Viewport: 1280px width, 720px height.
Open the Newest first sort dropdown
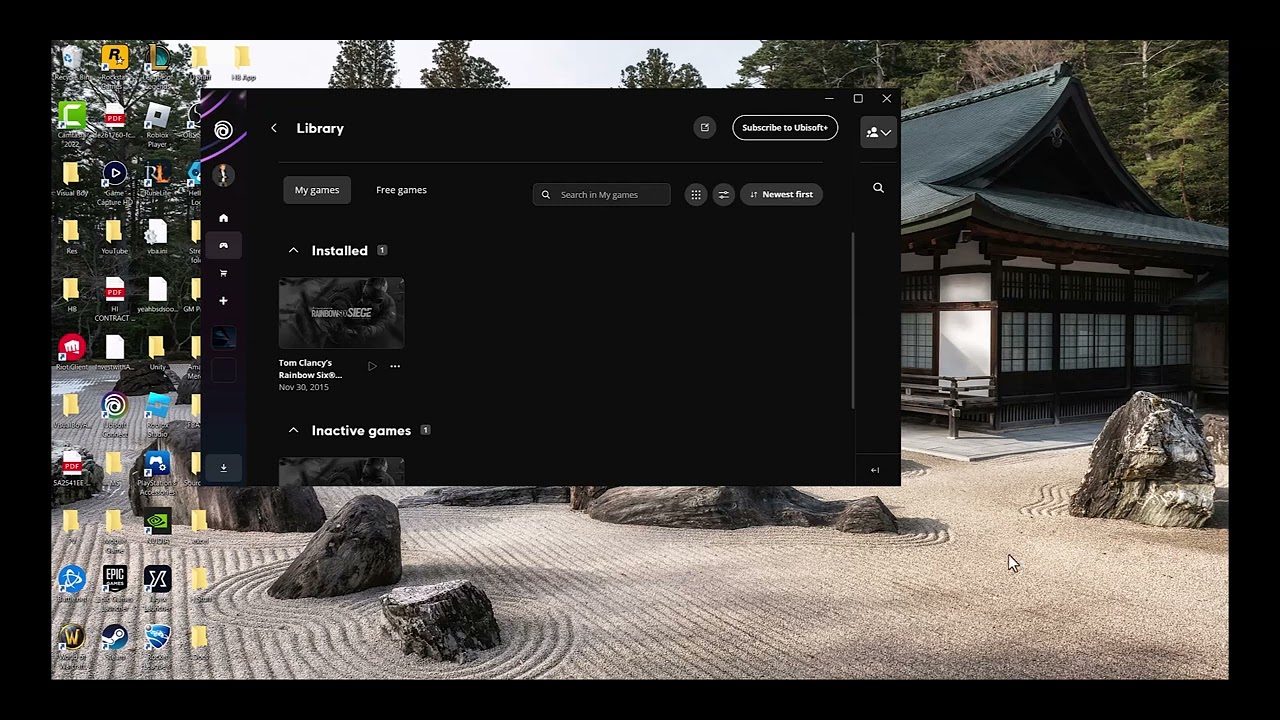point(781,194)
